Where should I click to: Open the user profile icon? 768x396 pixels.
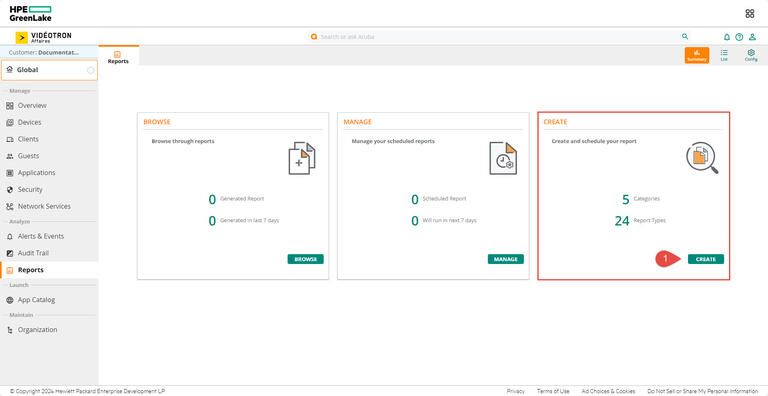click(752, 37)
